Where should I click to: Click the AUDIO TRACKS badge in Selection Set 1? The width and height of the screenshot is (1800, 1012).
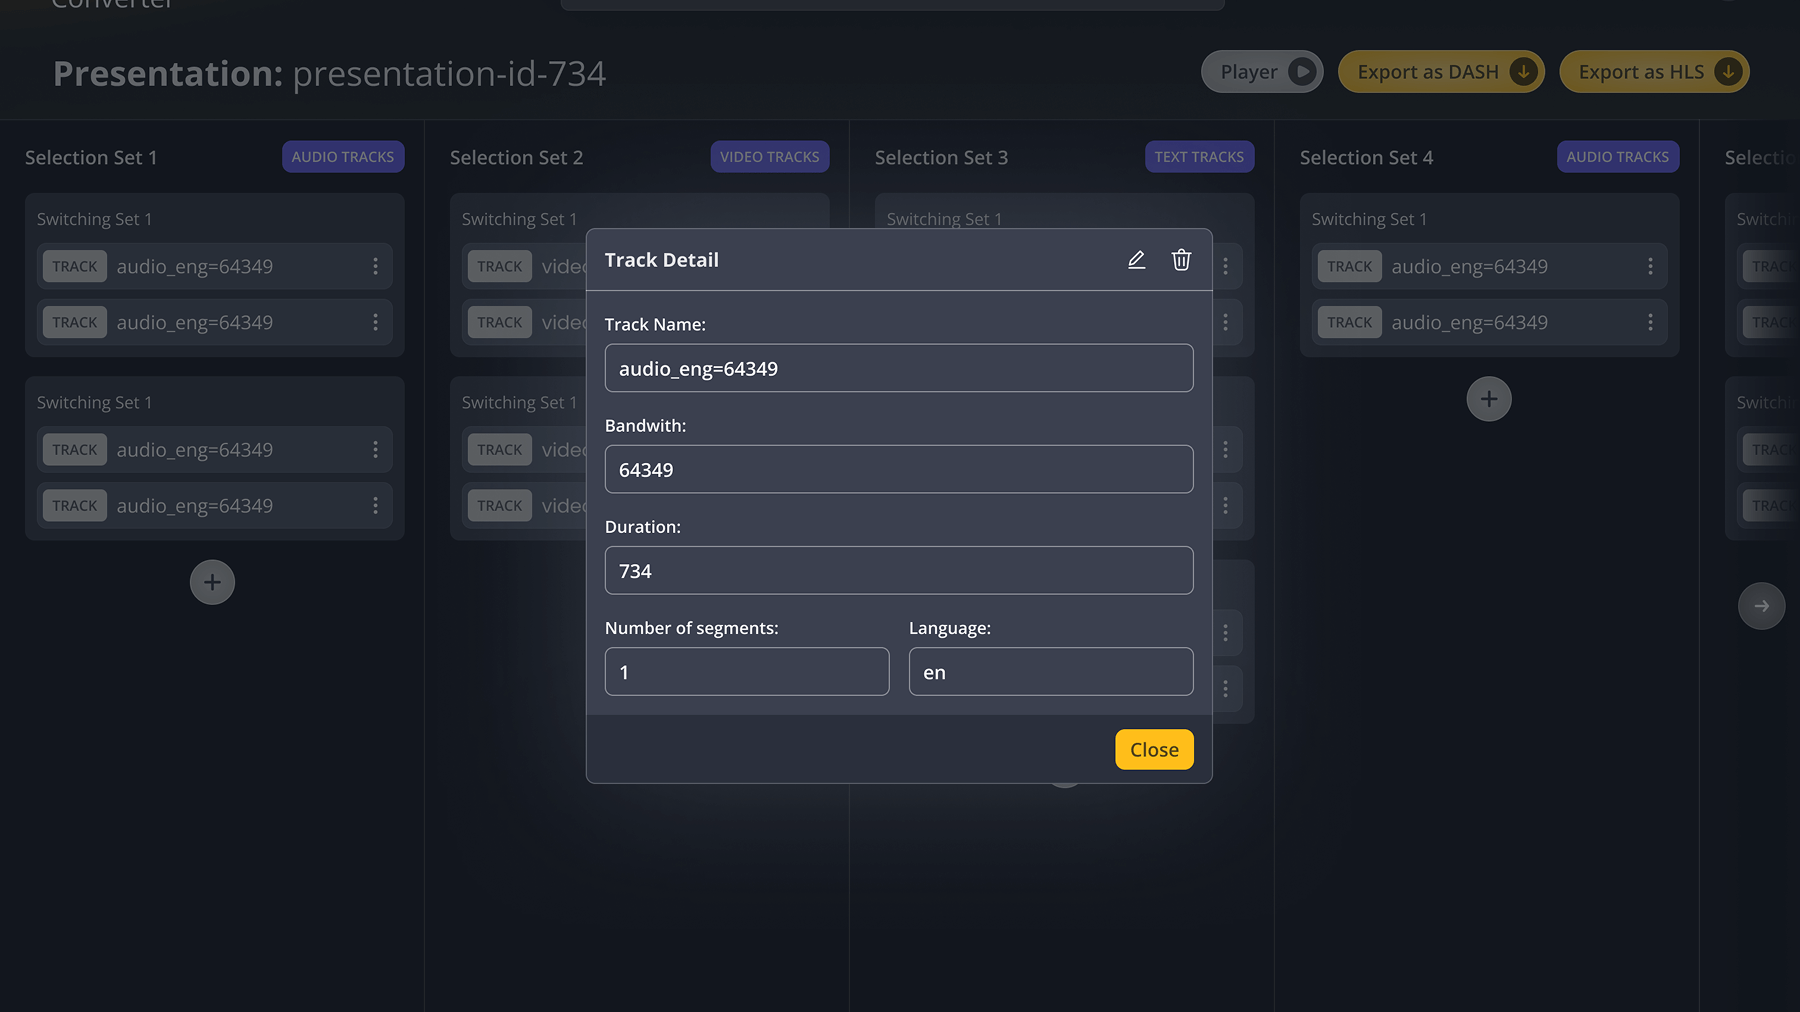click(x=343, y=156)
